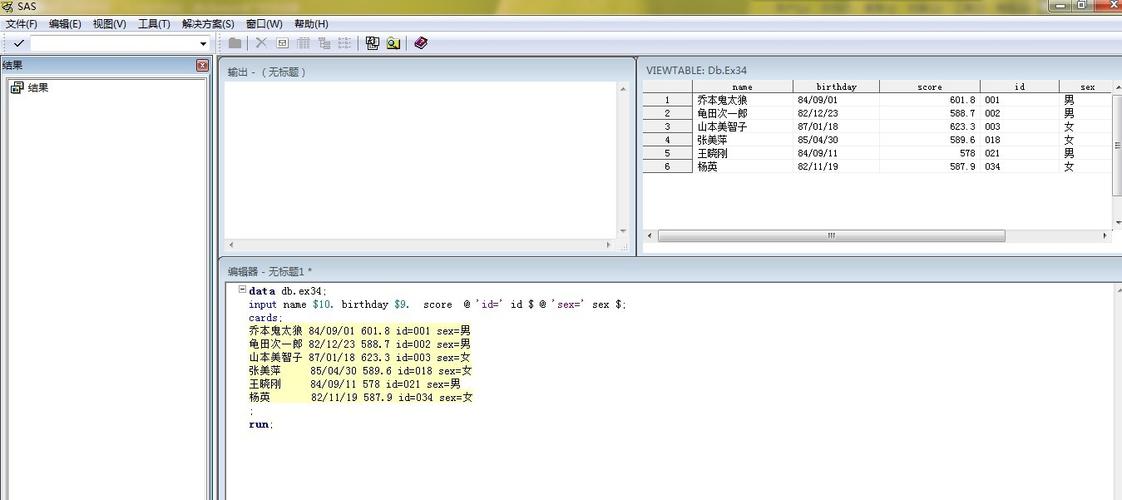
Task: Collapse the data db.ex34 code block
Action: tap(242, 290)
